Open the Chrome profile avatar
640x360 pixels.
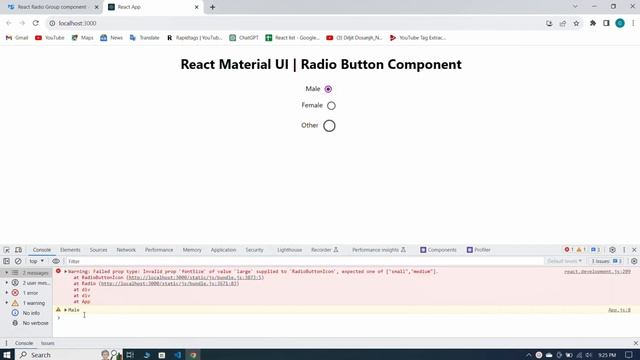tap(620, 23)
